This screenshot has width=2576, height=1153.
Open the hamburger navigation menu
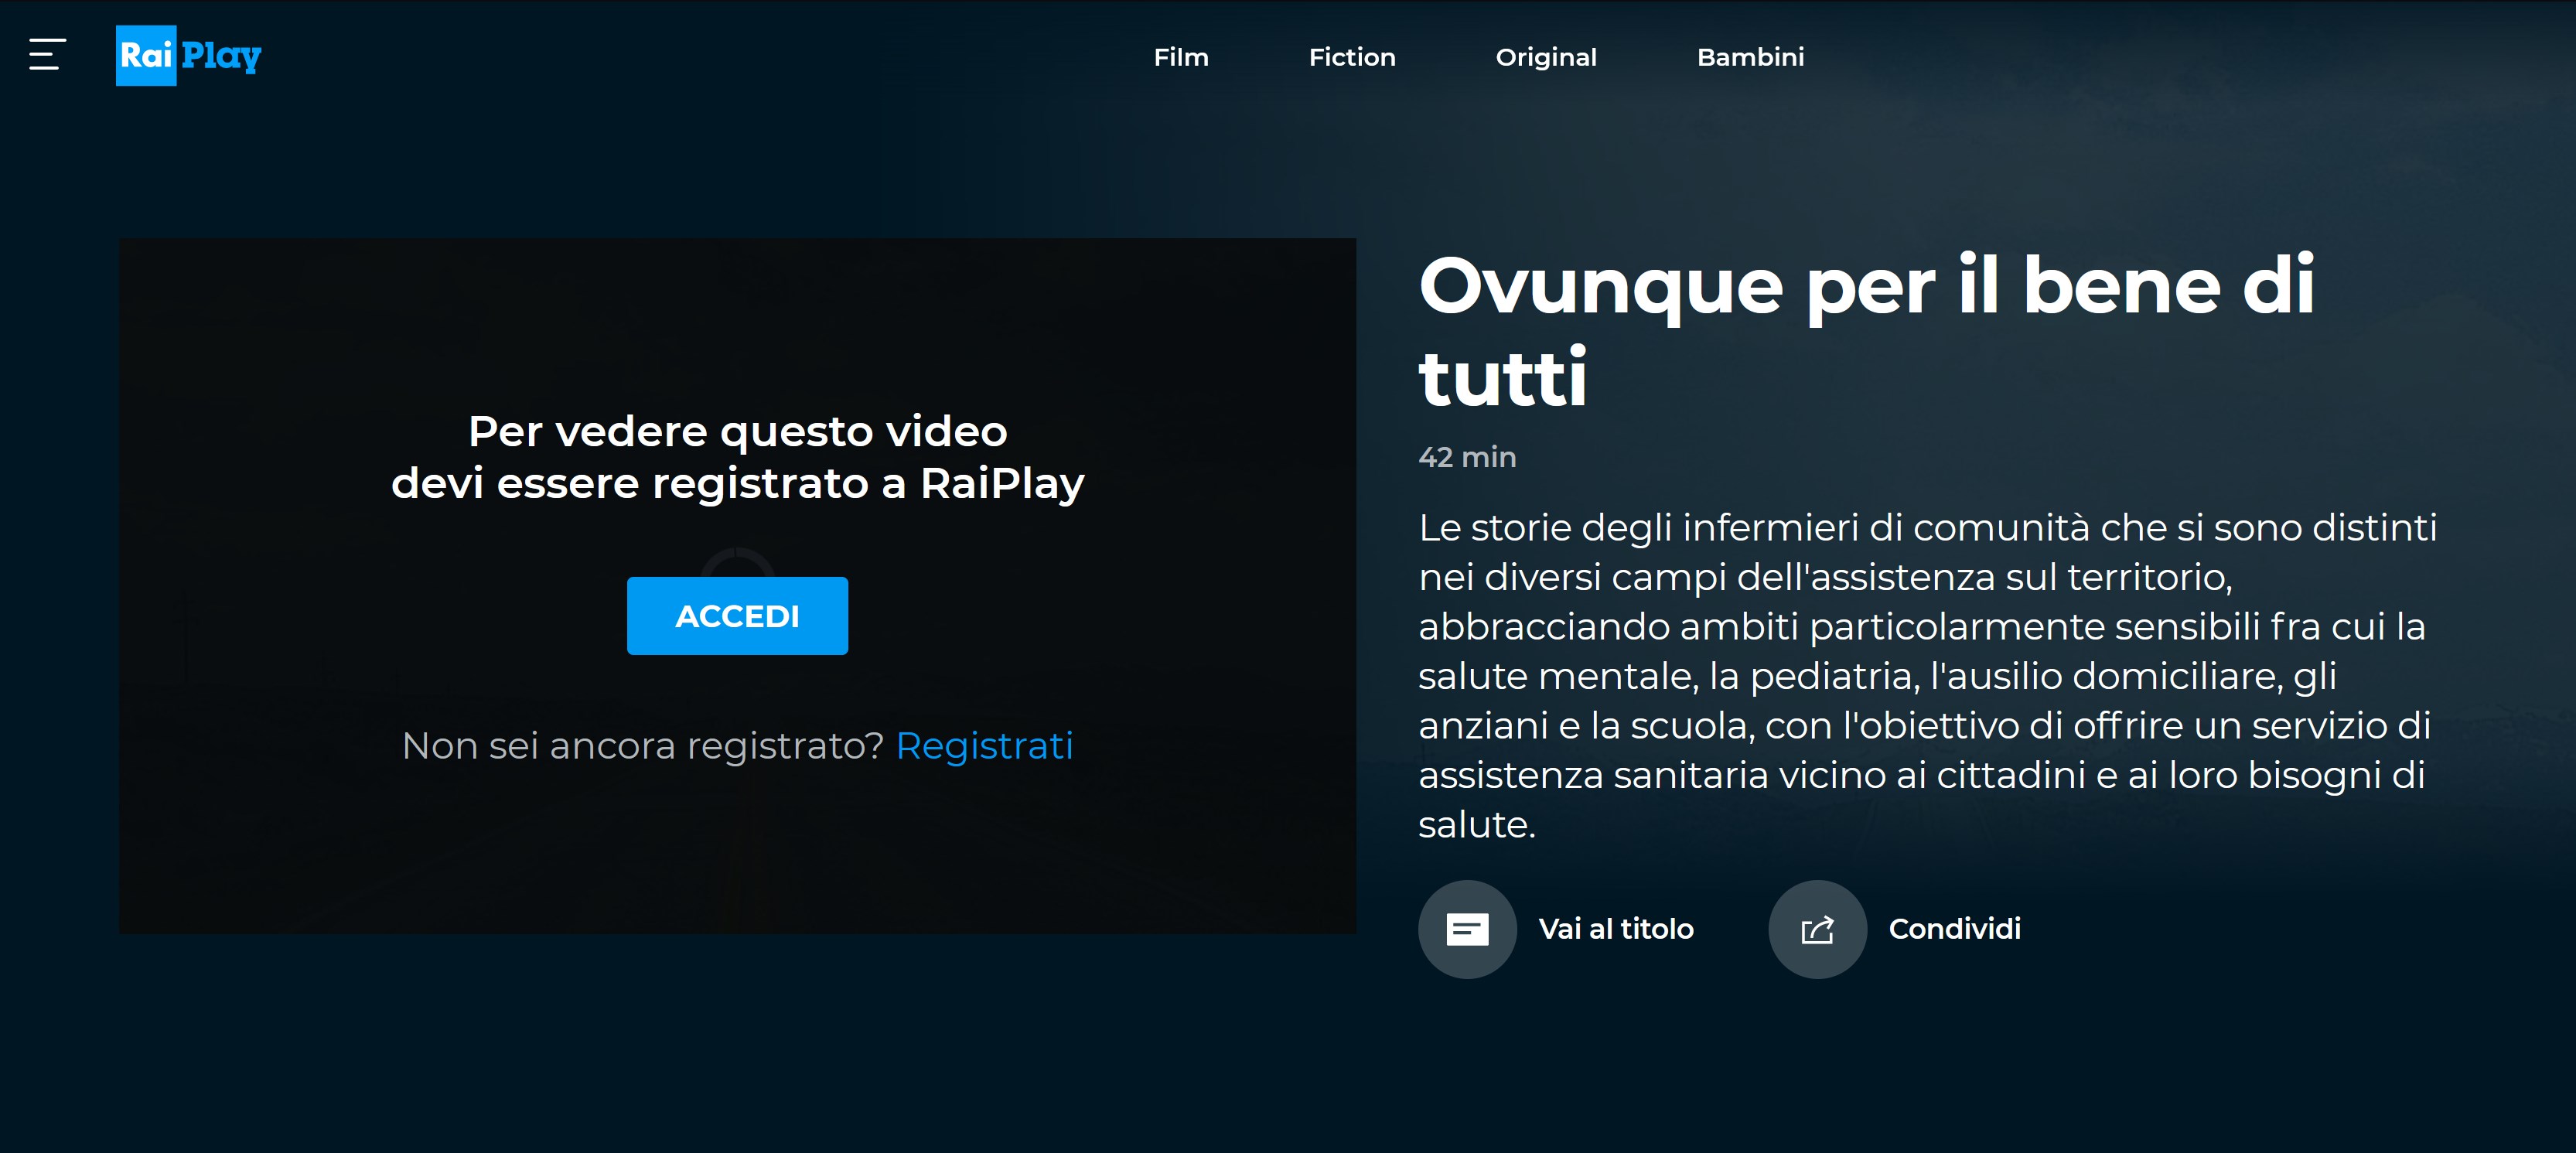pos(47,55)
